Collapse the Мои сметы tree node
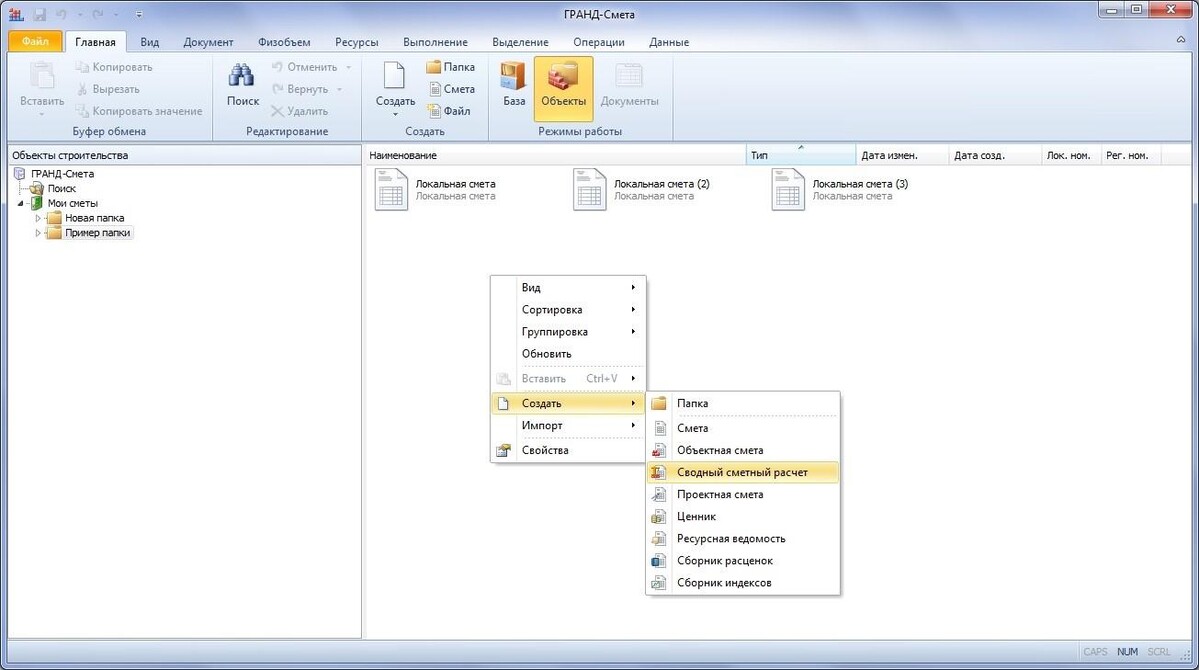Image resolution: width=1199 pixels, height=670 pixels. [21, 203]
